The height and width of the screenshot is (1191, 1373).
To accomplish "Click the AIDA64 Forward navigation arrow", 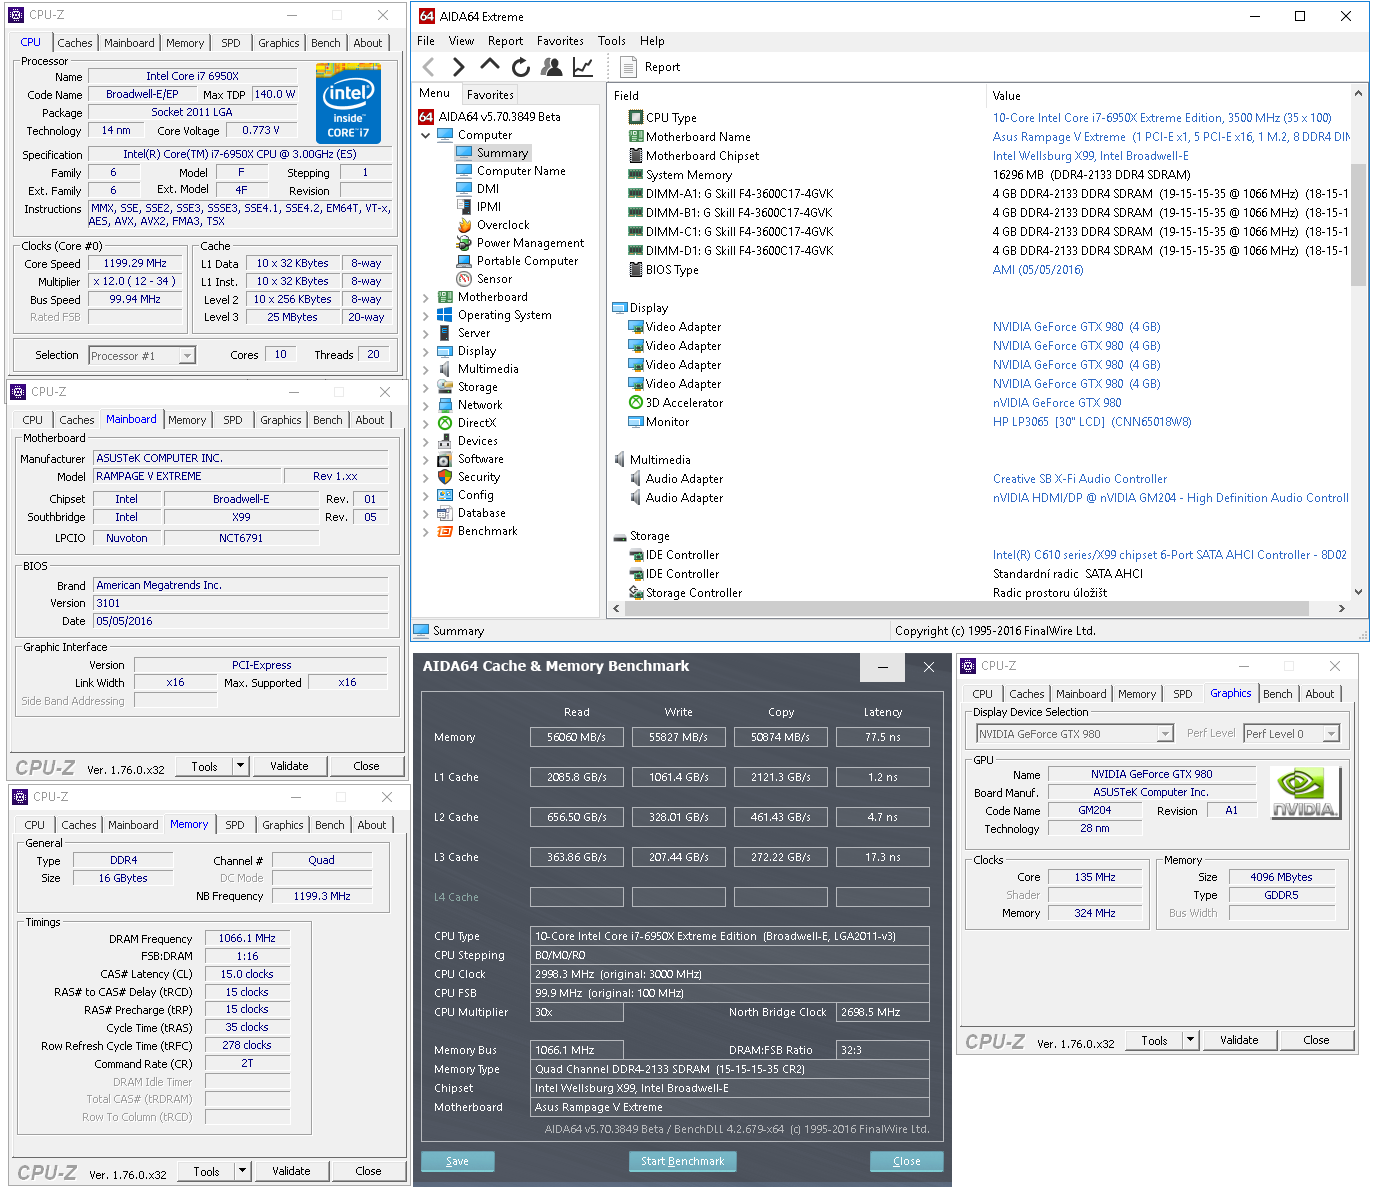I will coord(458,67).
